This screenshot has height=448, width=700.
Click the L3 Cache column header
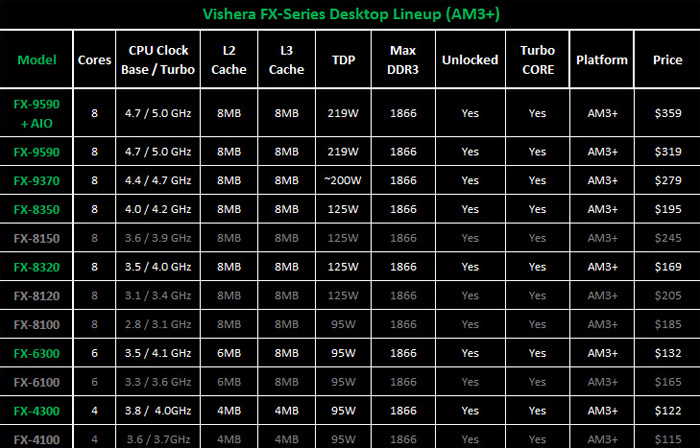point(286,60)
